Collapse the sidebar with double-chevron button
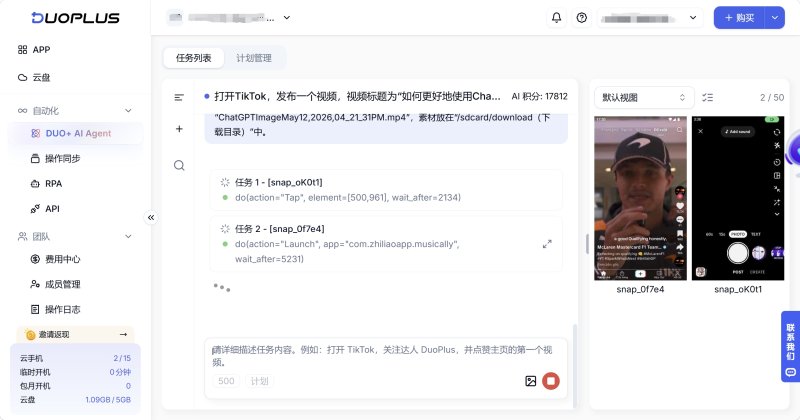 [151, 217]
